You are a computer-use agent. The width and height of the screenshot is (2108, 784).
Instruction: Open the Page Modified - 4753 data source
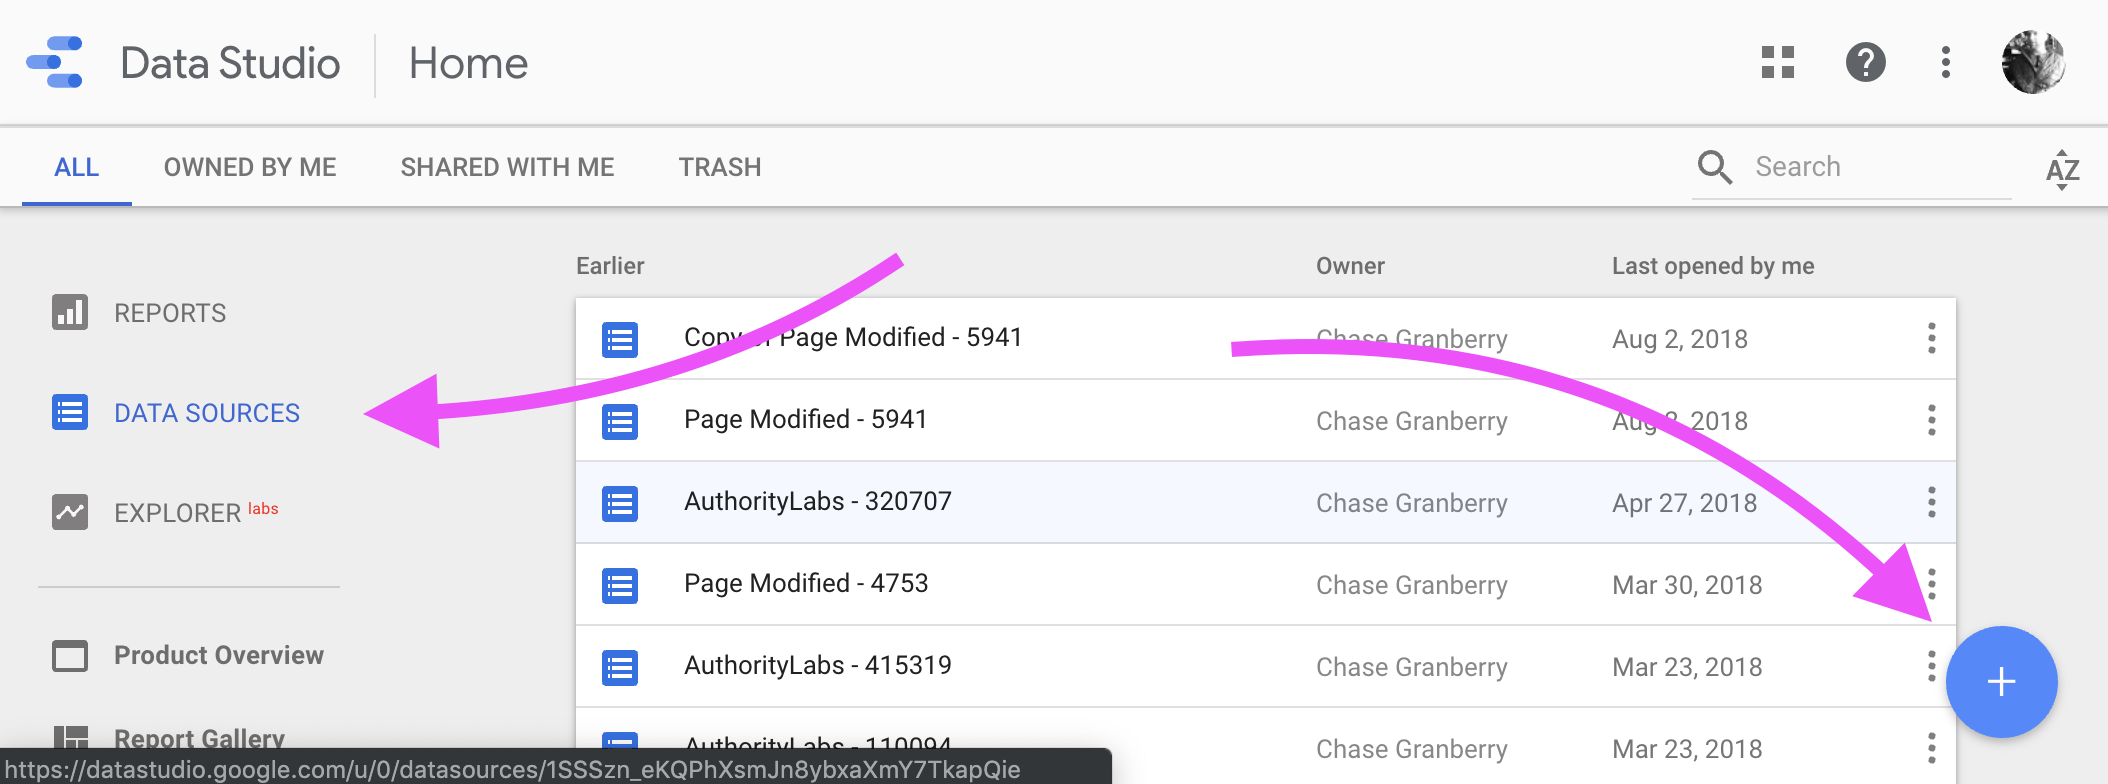point(806,584)
